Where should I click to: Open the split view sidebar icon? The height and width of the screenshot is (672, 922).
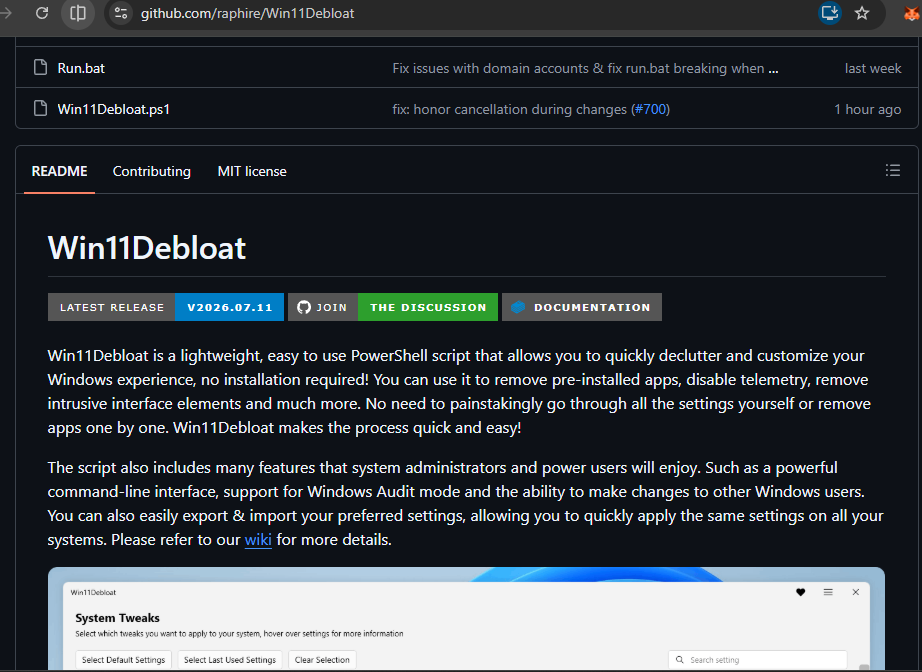(78, 13)
